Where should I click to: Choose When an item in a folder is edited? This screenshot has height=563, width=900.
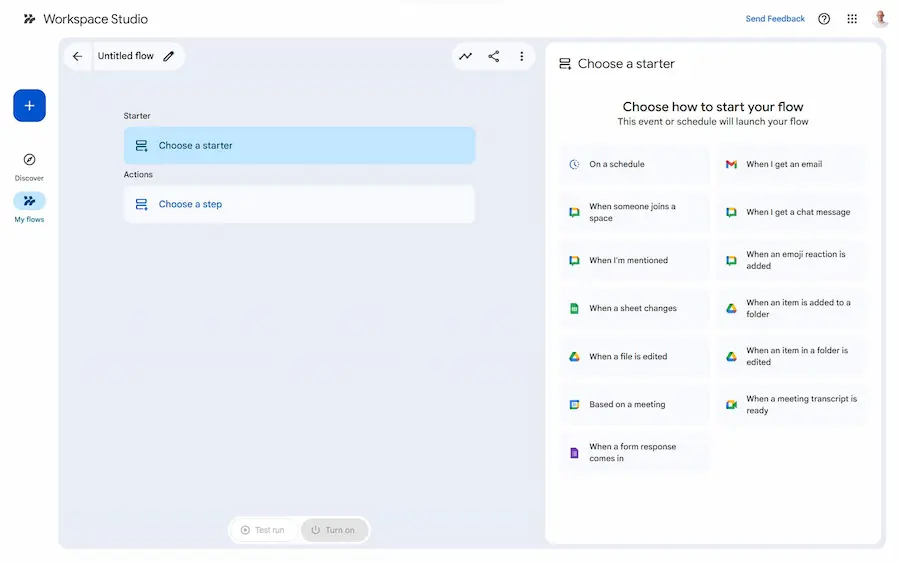(x=792, y=356)
